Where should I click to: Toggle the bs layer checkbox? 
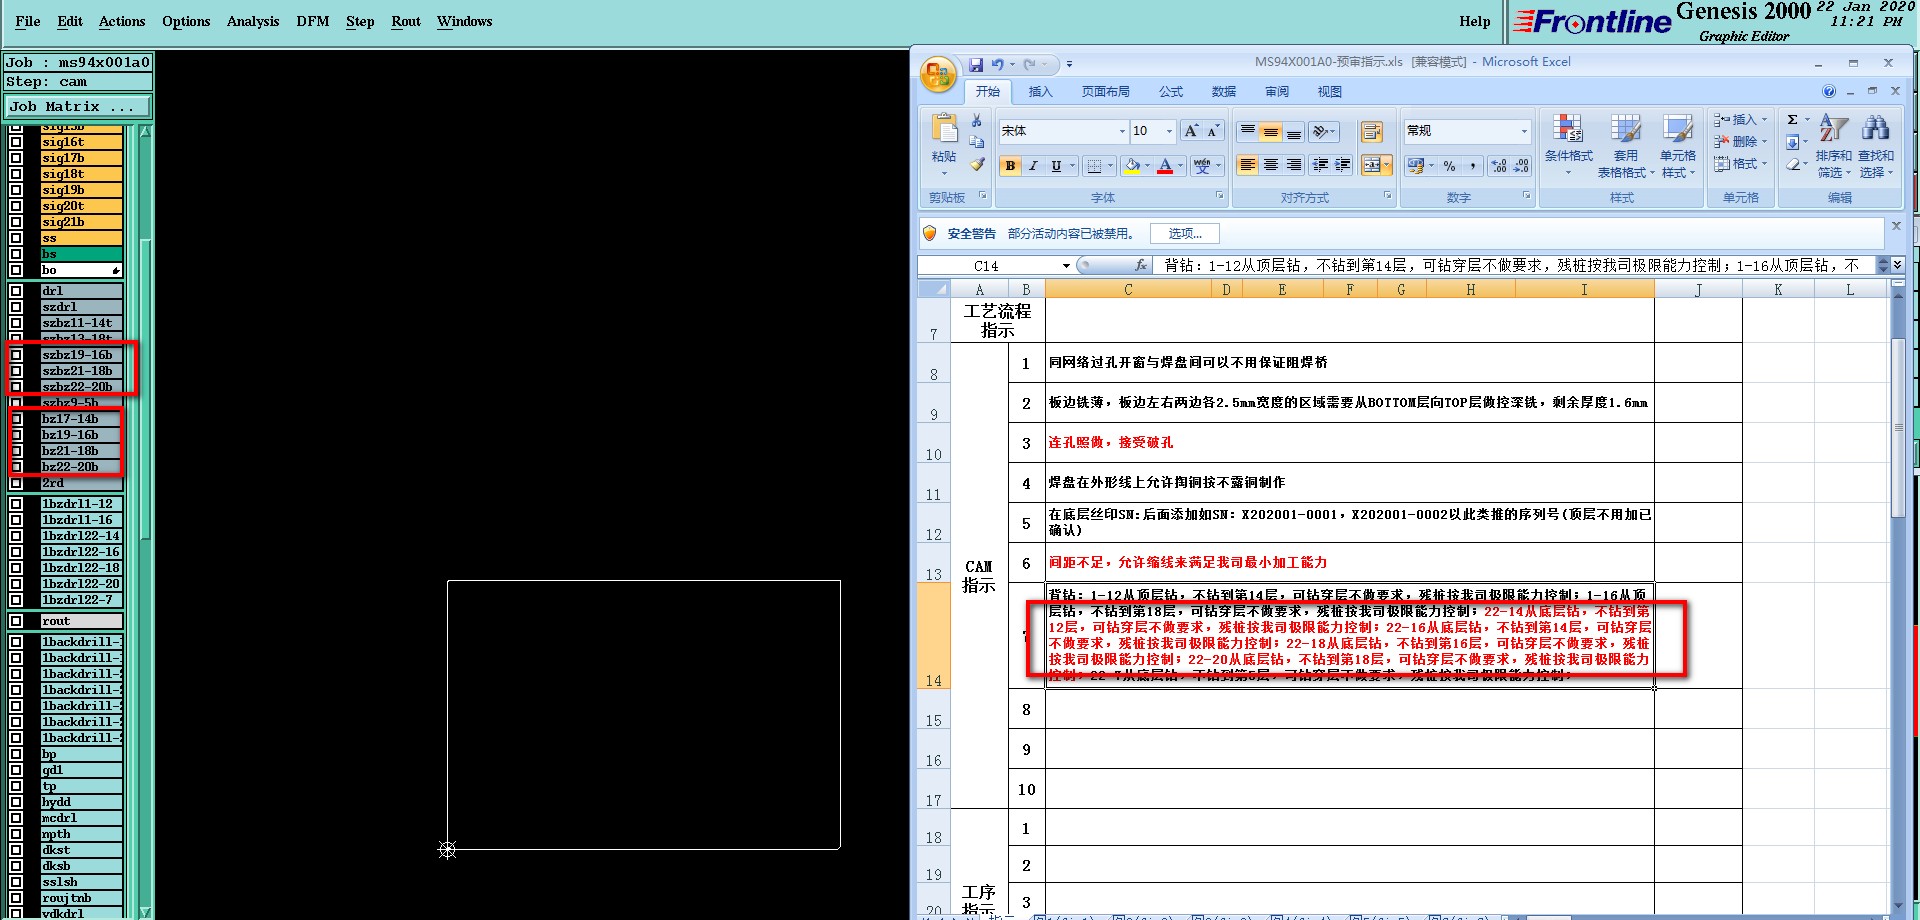click(16, 254)
